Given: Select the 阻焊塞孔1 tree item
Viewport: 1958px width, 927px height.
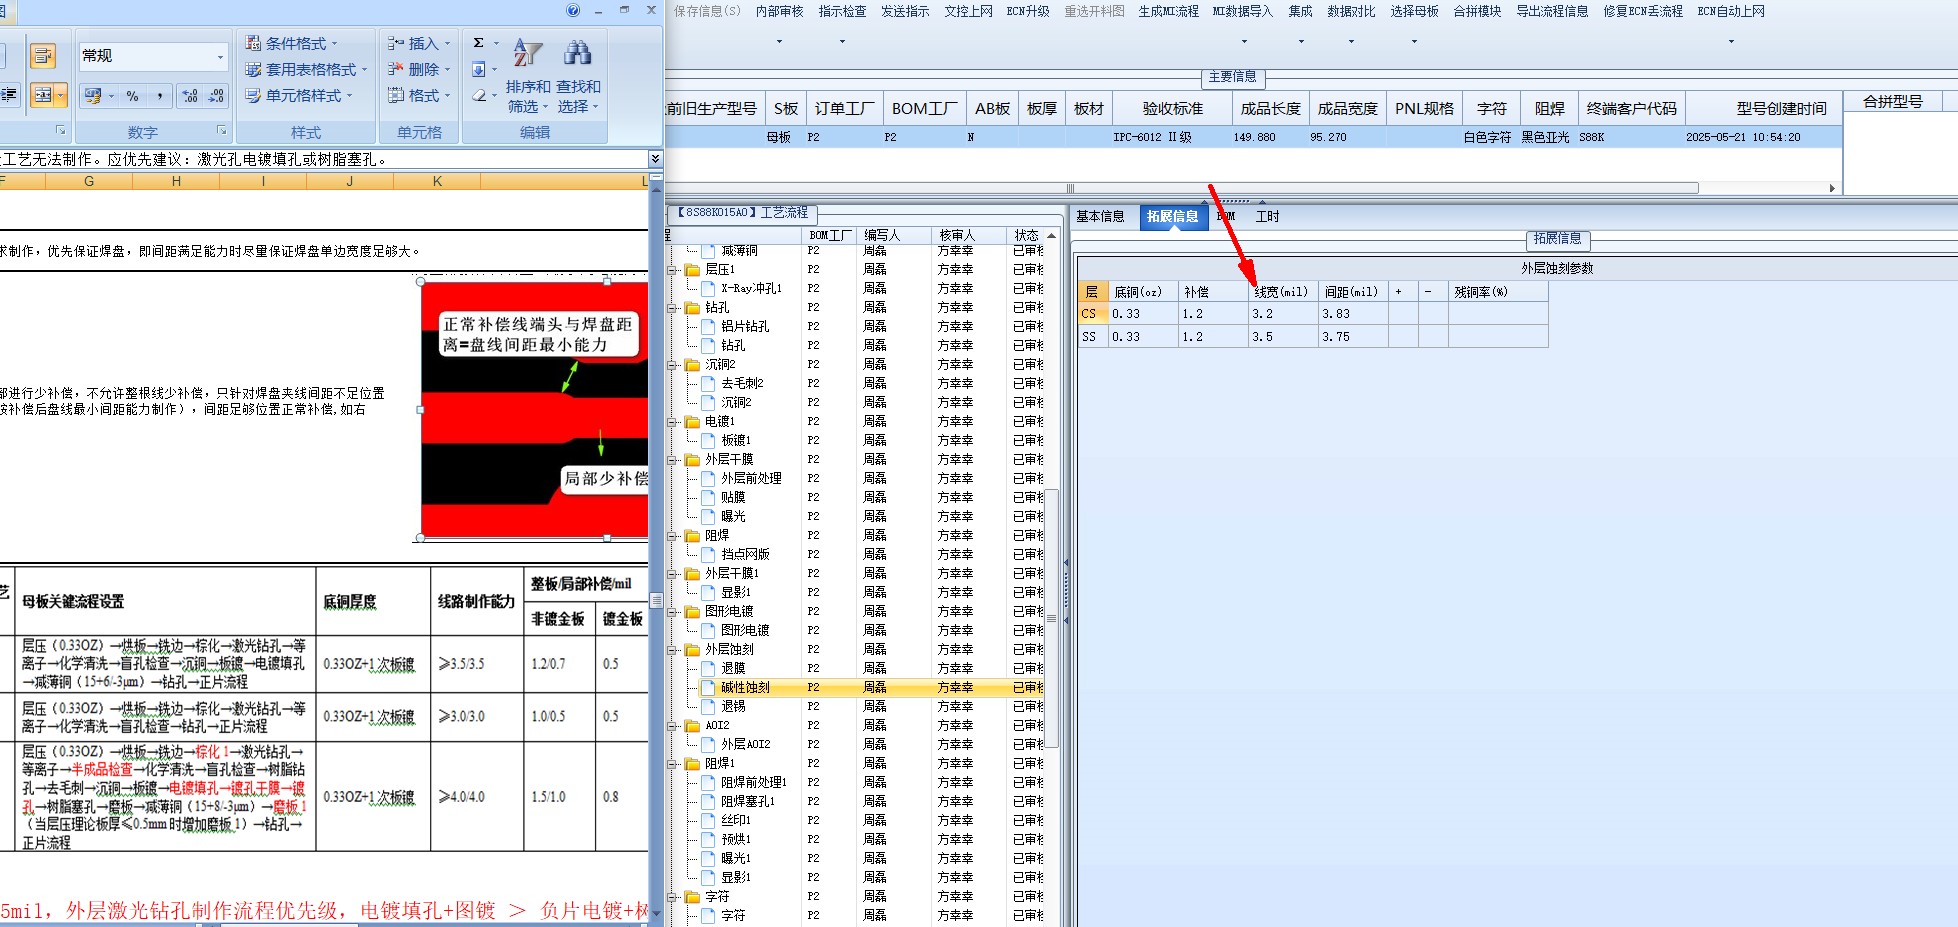Looking at the screenshot, I should tap(748, 802).
